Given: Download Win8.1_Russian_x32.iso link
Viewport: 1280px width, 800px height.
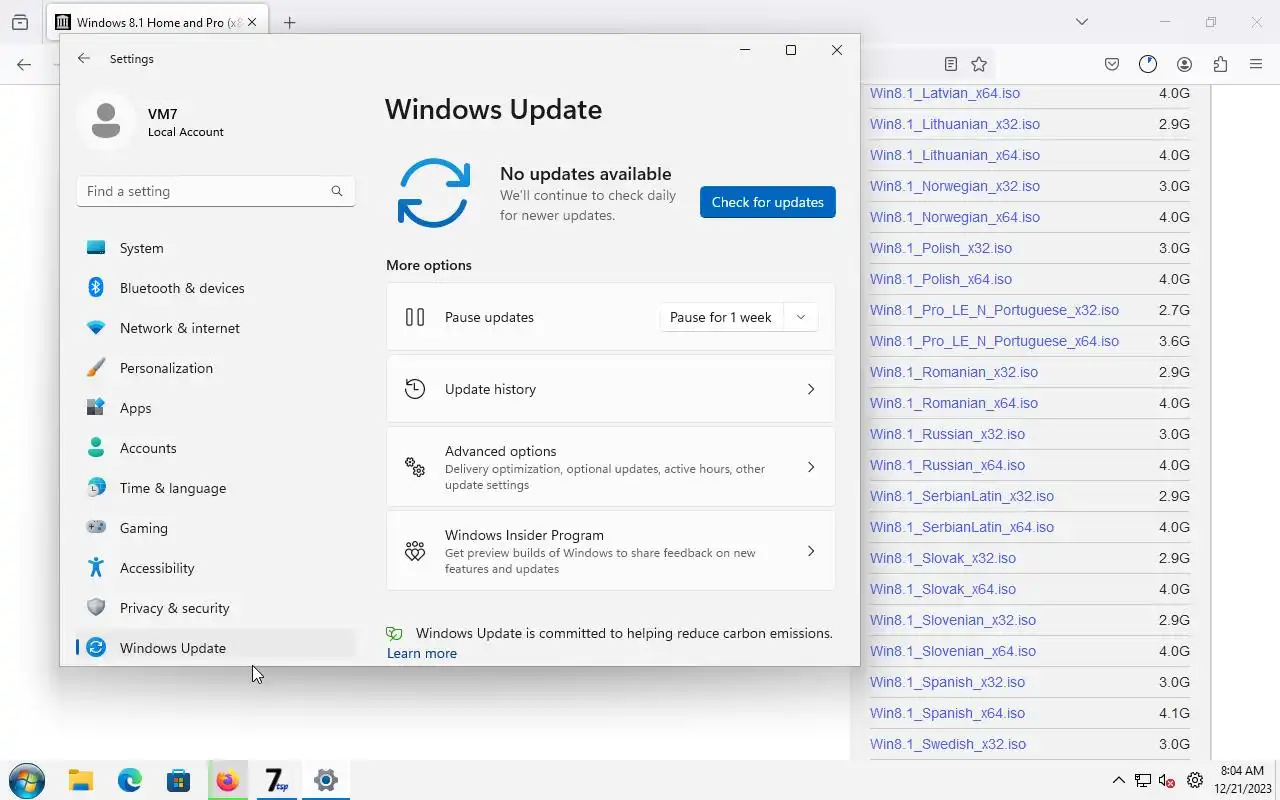Looking at the screenshot, I should (947, 434).
